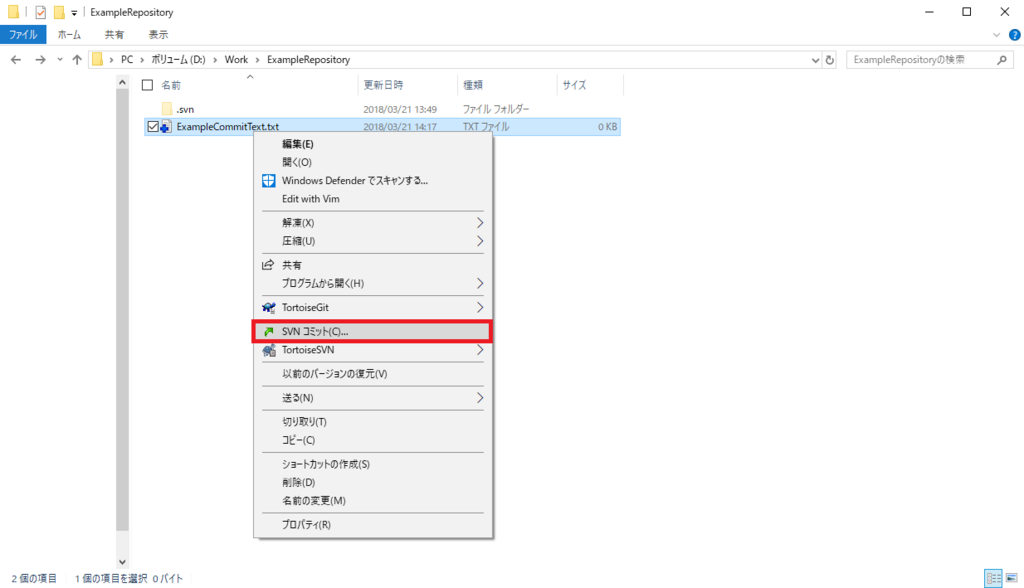Choose Edit with Vim

[x=372, y=199]
